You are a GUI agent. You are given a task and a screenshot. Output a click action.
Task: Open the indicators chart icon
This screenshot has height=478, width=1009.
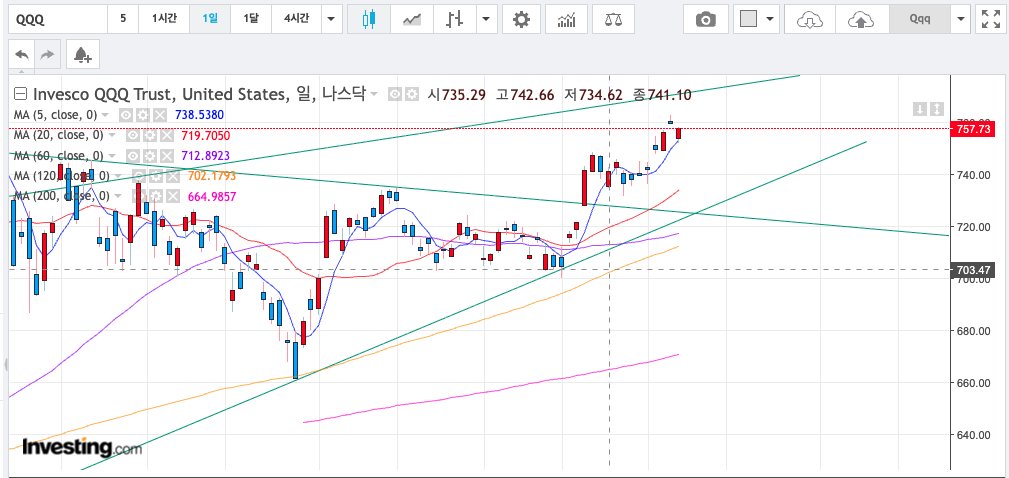pos(566,19)
